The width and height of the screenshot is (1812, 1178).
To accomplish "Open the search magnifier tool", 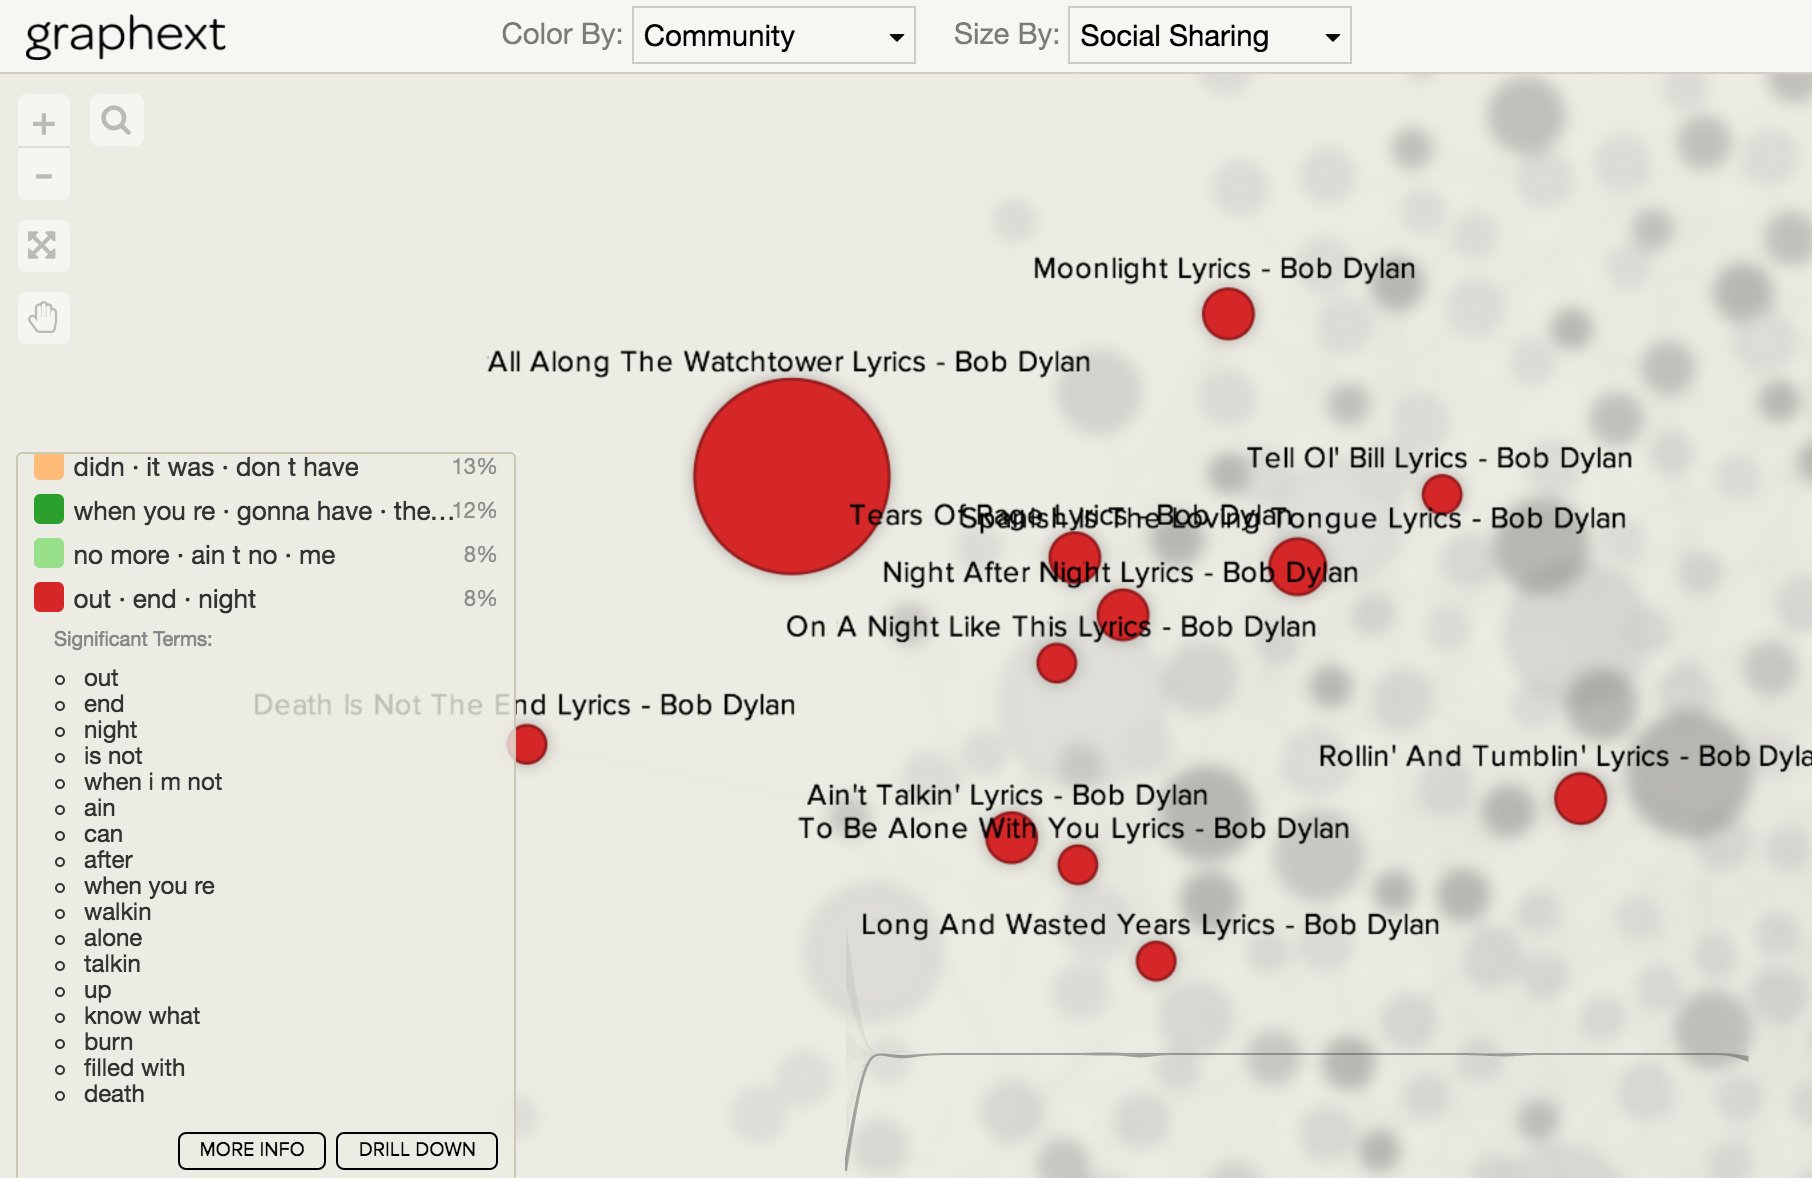I will coord(117,121).
